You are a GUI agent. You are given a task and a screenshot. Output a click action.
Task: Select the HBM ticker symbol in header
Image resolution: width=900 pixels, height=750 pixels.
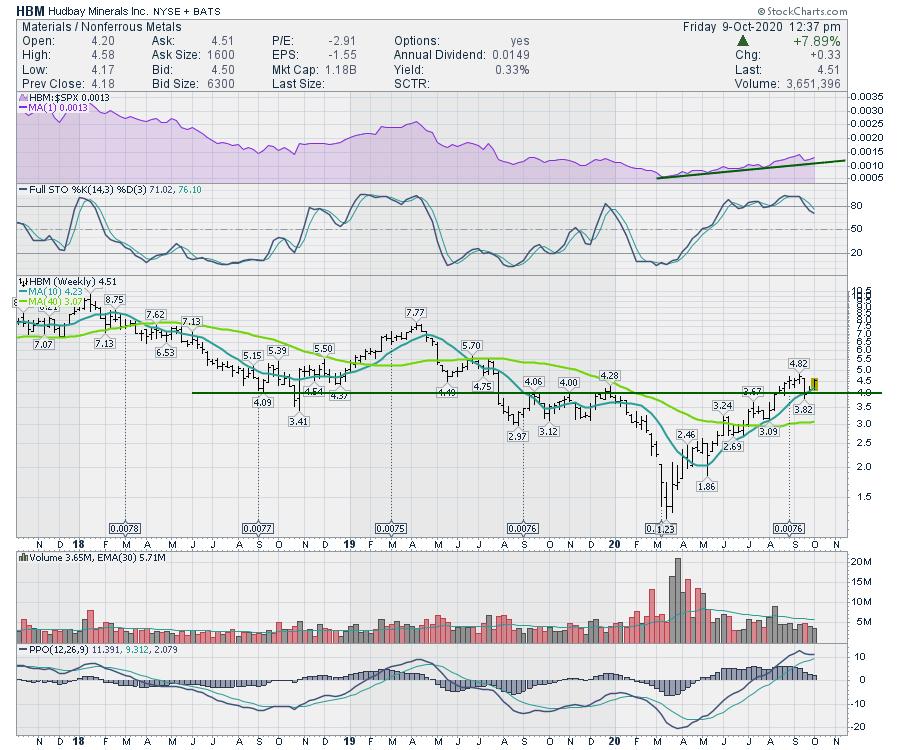(x=30, y=11)
